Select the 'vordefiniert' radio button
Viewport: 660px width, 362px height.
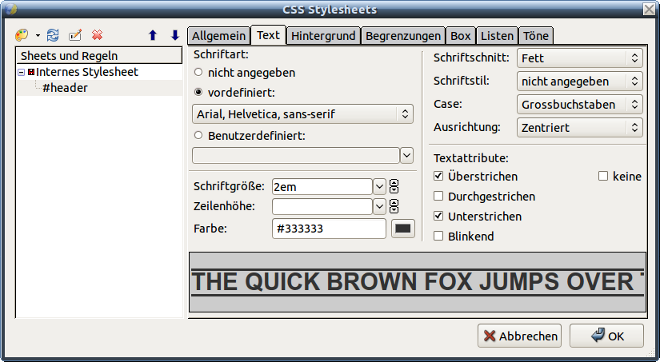(198, 92)
